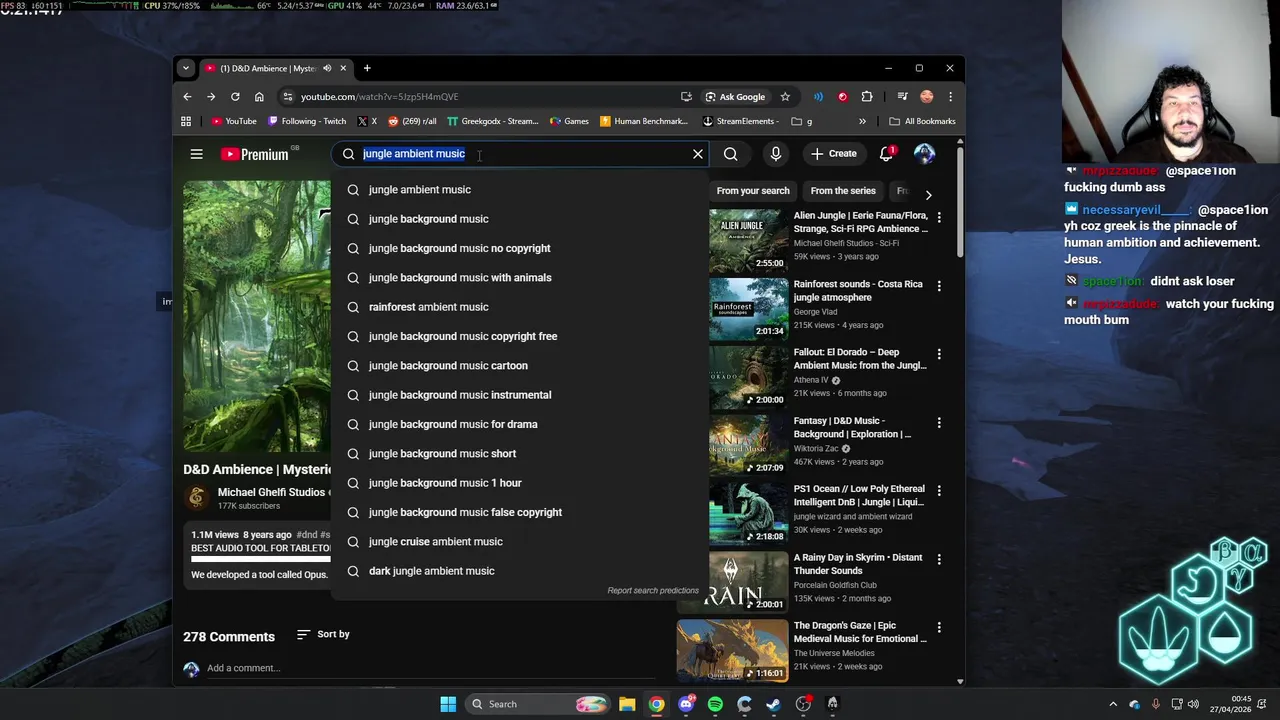Viewport: 1280px width, 720px height.
Task: Pick 'jungle background music cartoon' suggestion
Action: click(x=520, y=365)
